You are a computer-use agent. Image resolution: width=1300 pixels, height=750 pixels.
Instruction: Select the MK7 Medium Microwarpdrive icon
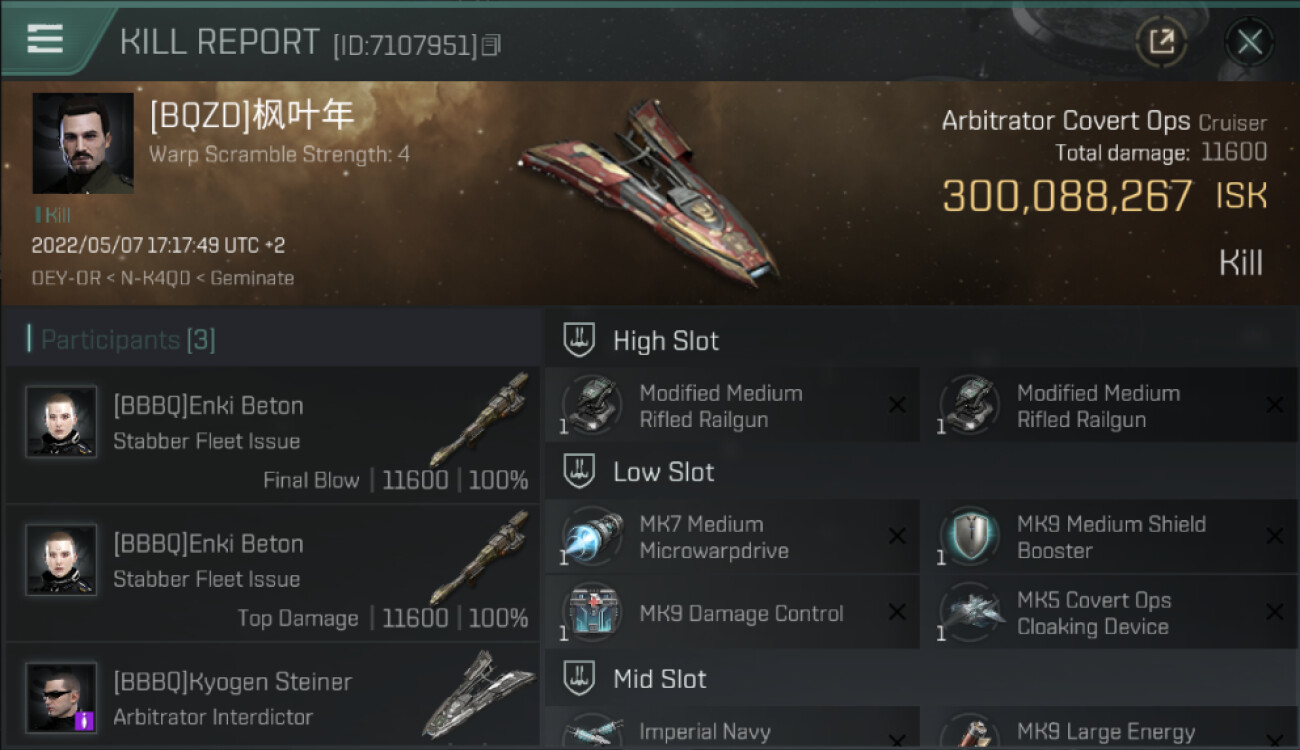[x=592, y=537]
